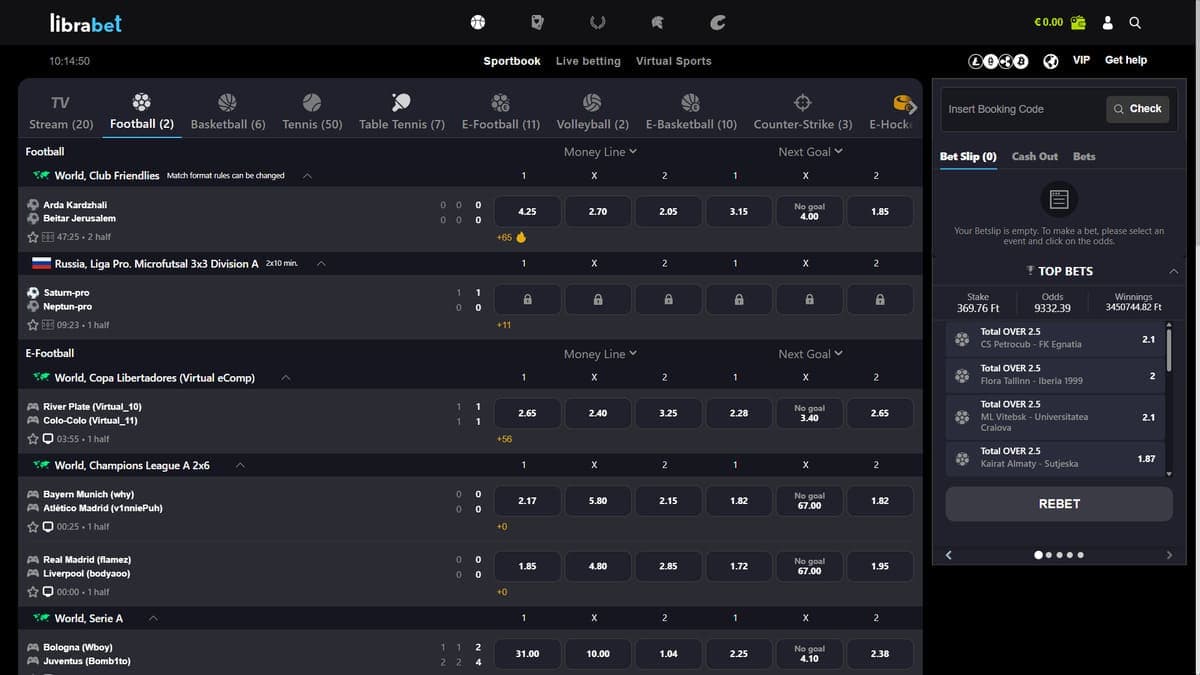Select the Table Tennis (7) sport category
The image size is (1200, 675).
402,112
